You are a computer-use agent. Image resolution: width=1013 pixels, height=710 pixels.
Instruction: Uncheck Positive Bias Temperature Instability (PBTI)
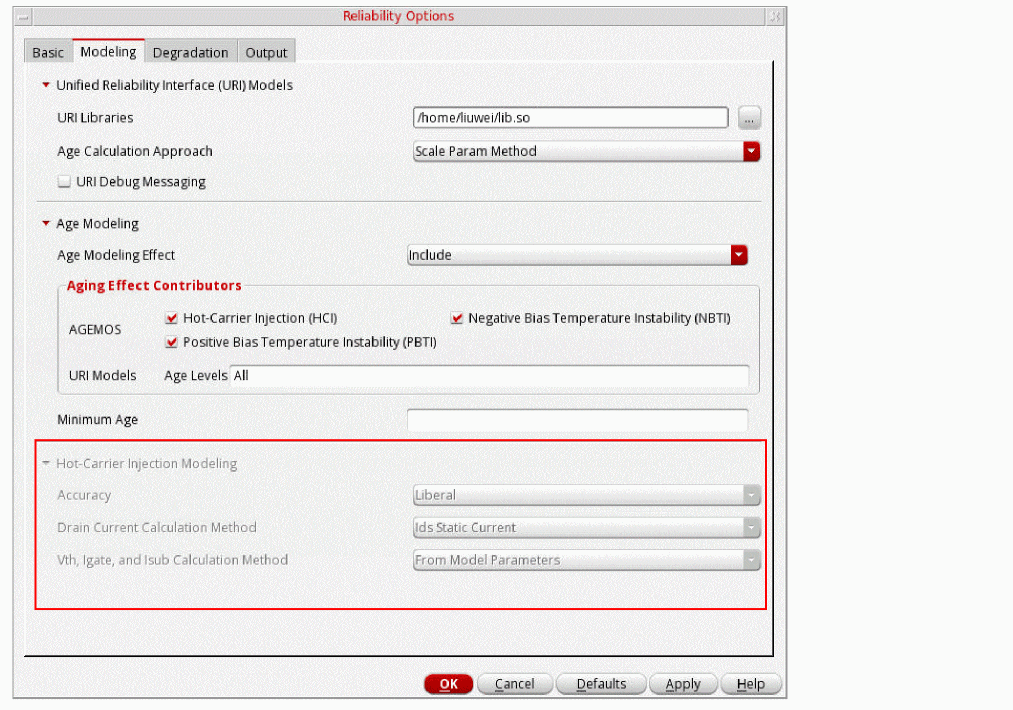171,342
